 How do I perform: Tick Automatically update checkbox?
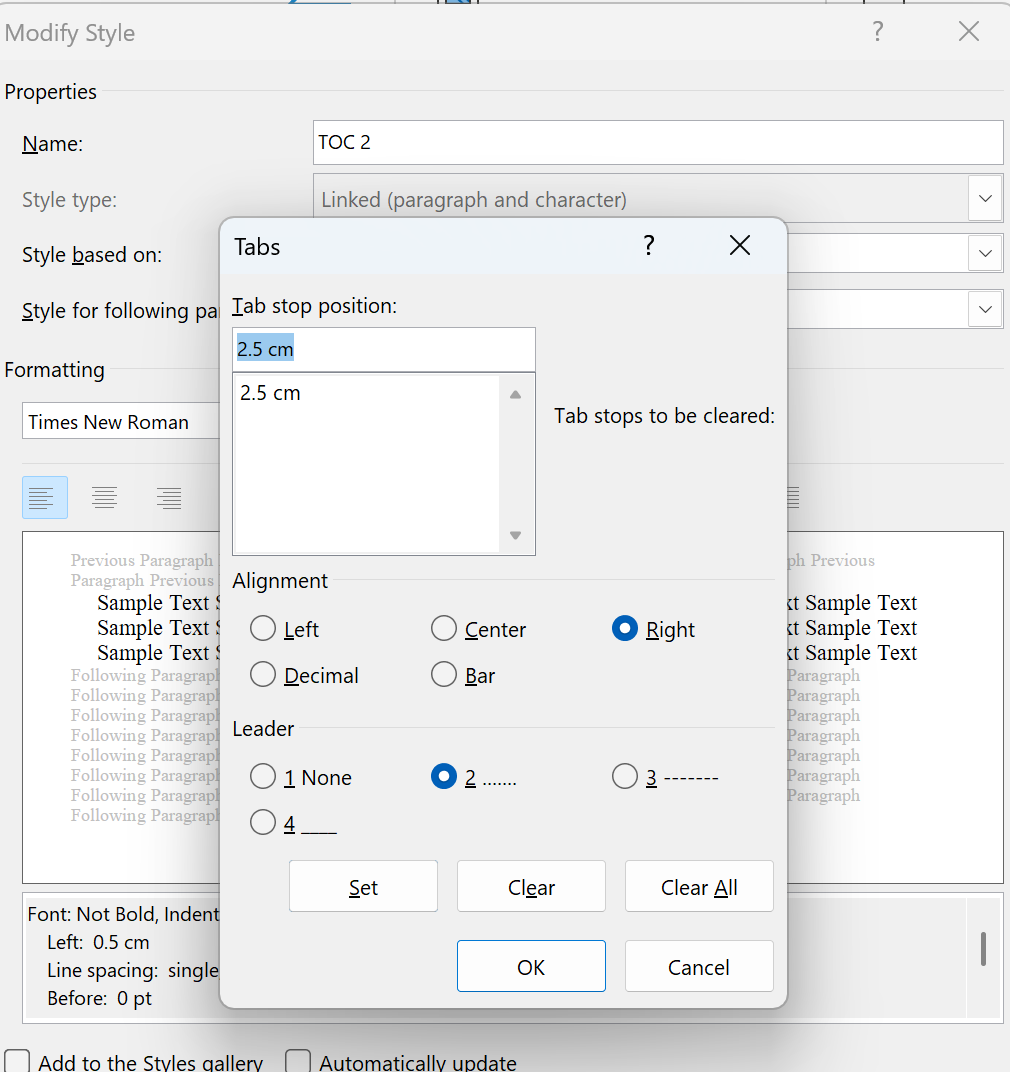[x=297, y=1062]
